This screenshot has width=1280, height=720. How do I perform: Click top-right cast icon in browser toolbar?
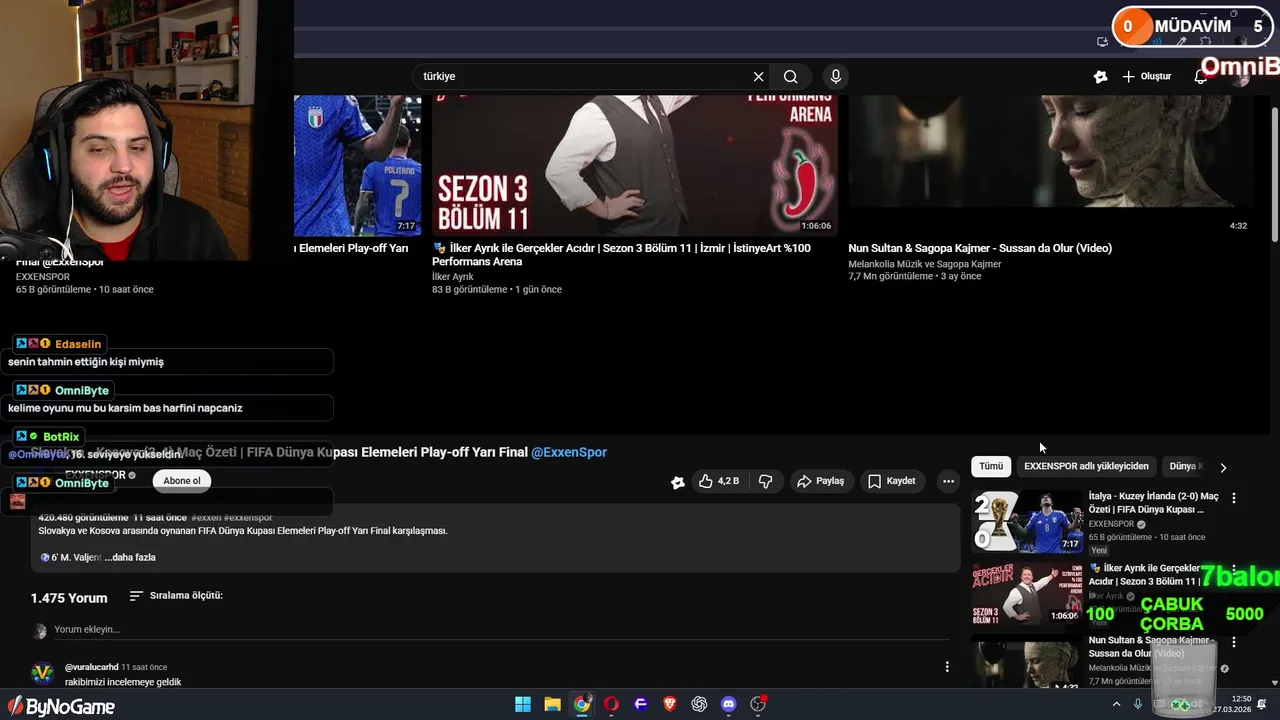[x=1102, y=42]
